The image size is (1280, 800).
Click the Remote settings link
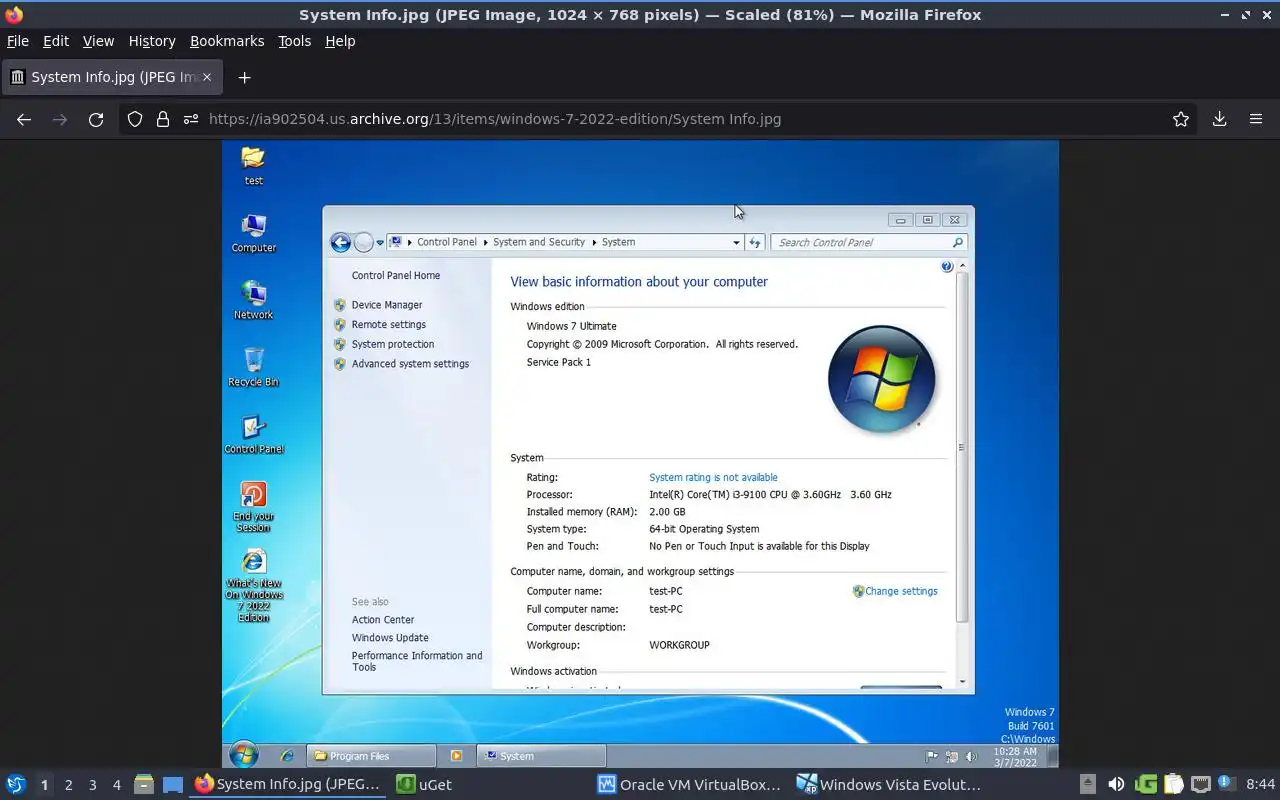click(388, 324)
